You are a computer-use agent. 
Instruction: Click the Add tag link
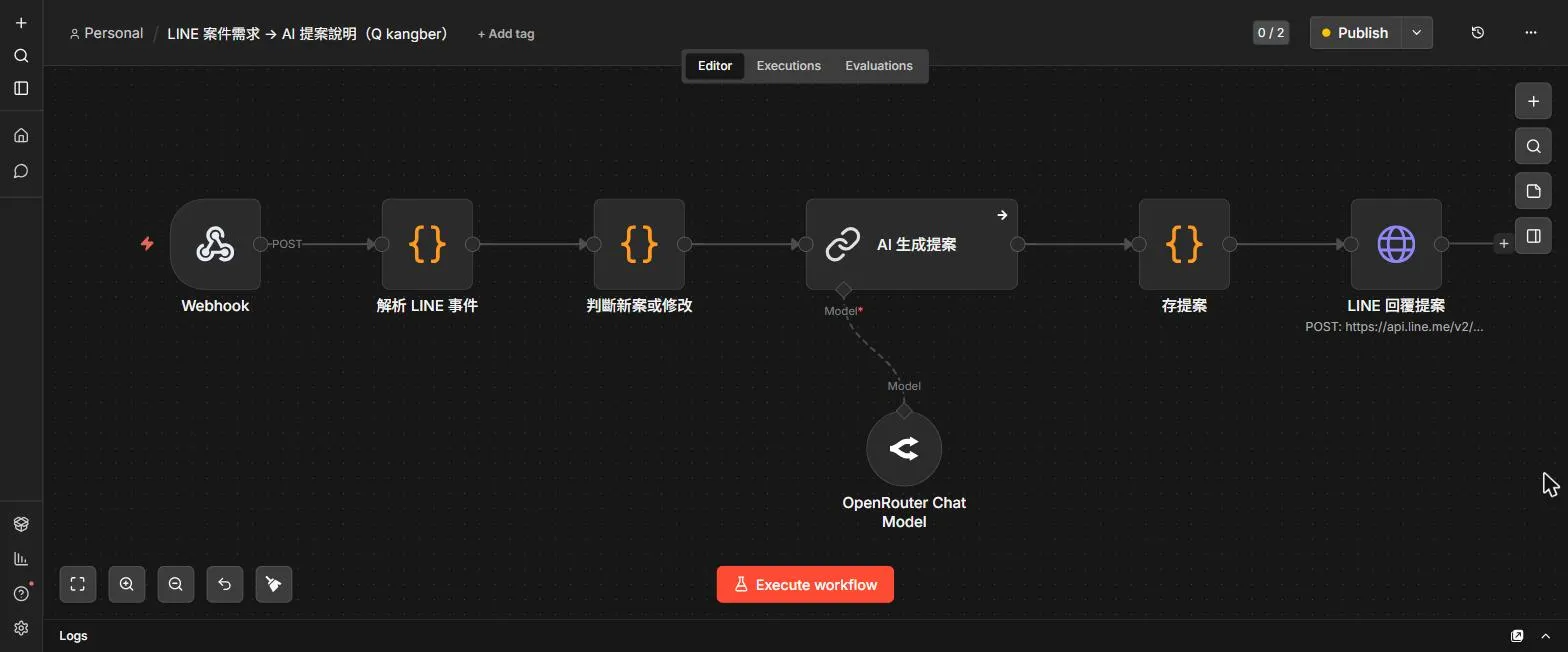(506, 34)
